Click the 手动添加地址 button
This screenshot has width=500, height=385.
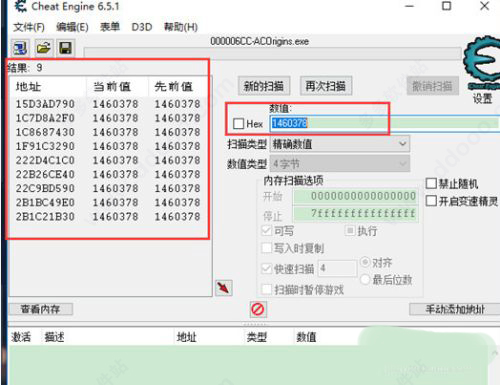pos(455,309)
